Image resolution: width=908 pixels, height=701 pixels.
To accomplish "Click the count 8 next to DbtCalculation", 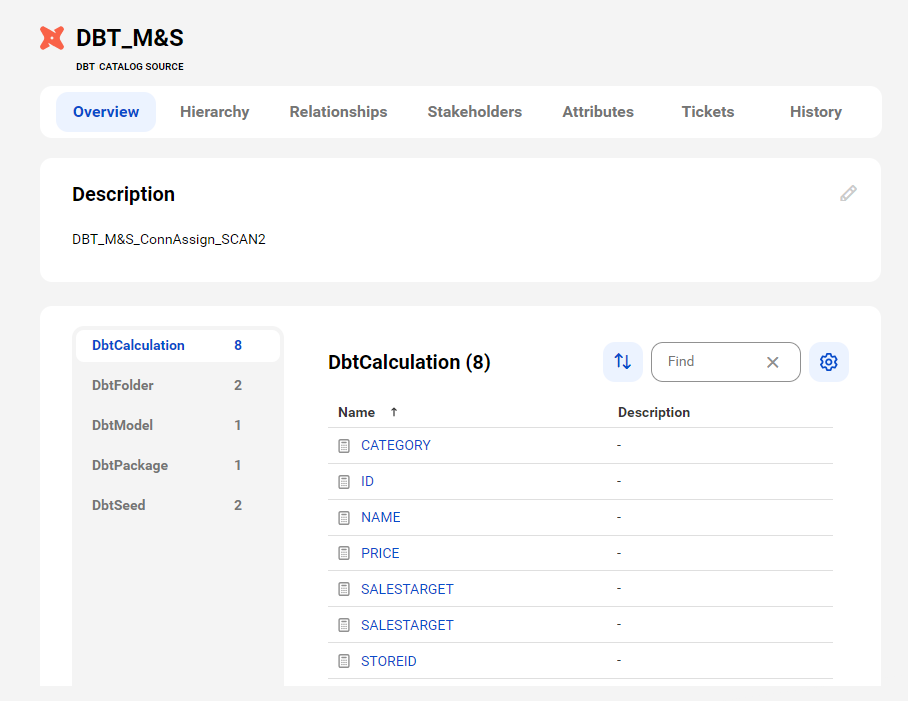I will pyautogui.click(x=237, y=346).
